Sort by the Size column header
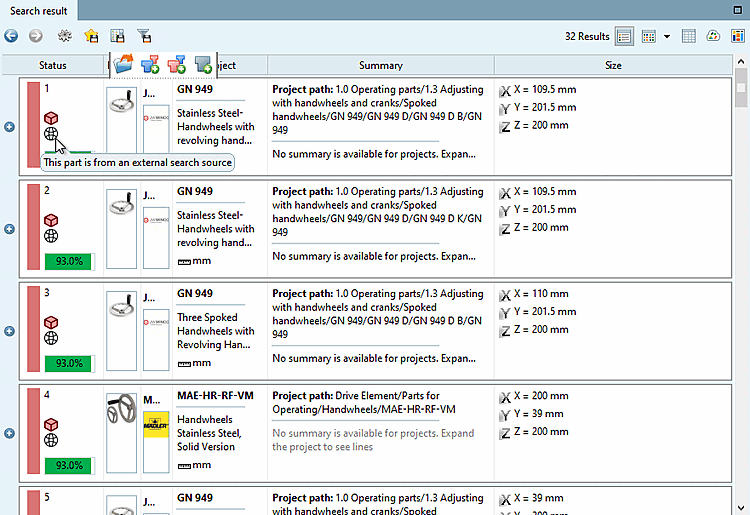Viewport: 750px width, 515px height. pyautogui.click(x=612, y=65)
